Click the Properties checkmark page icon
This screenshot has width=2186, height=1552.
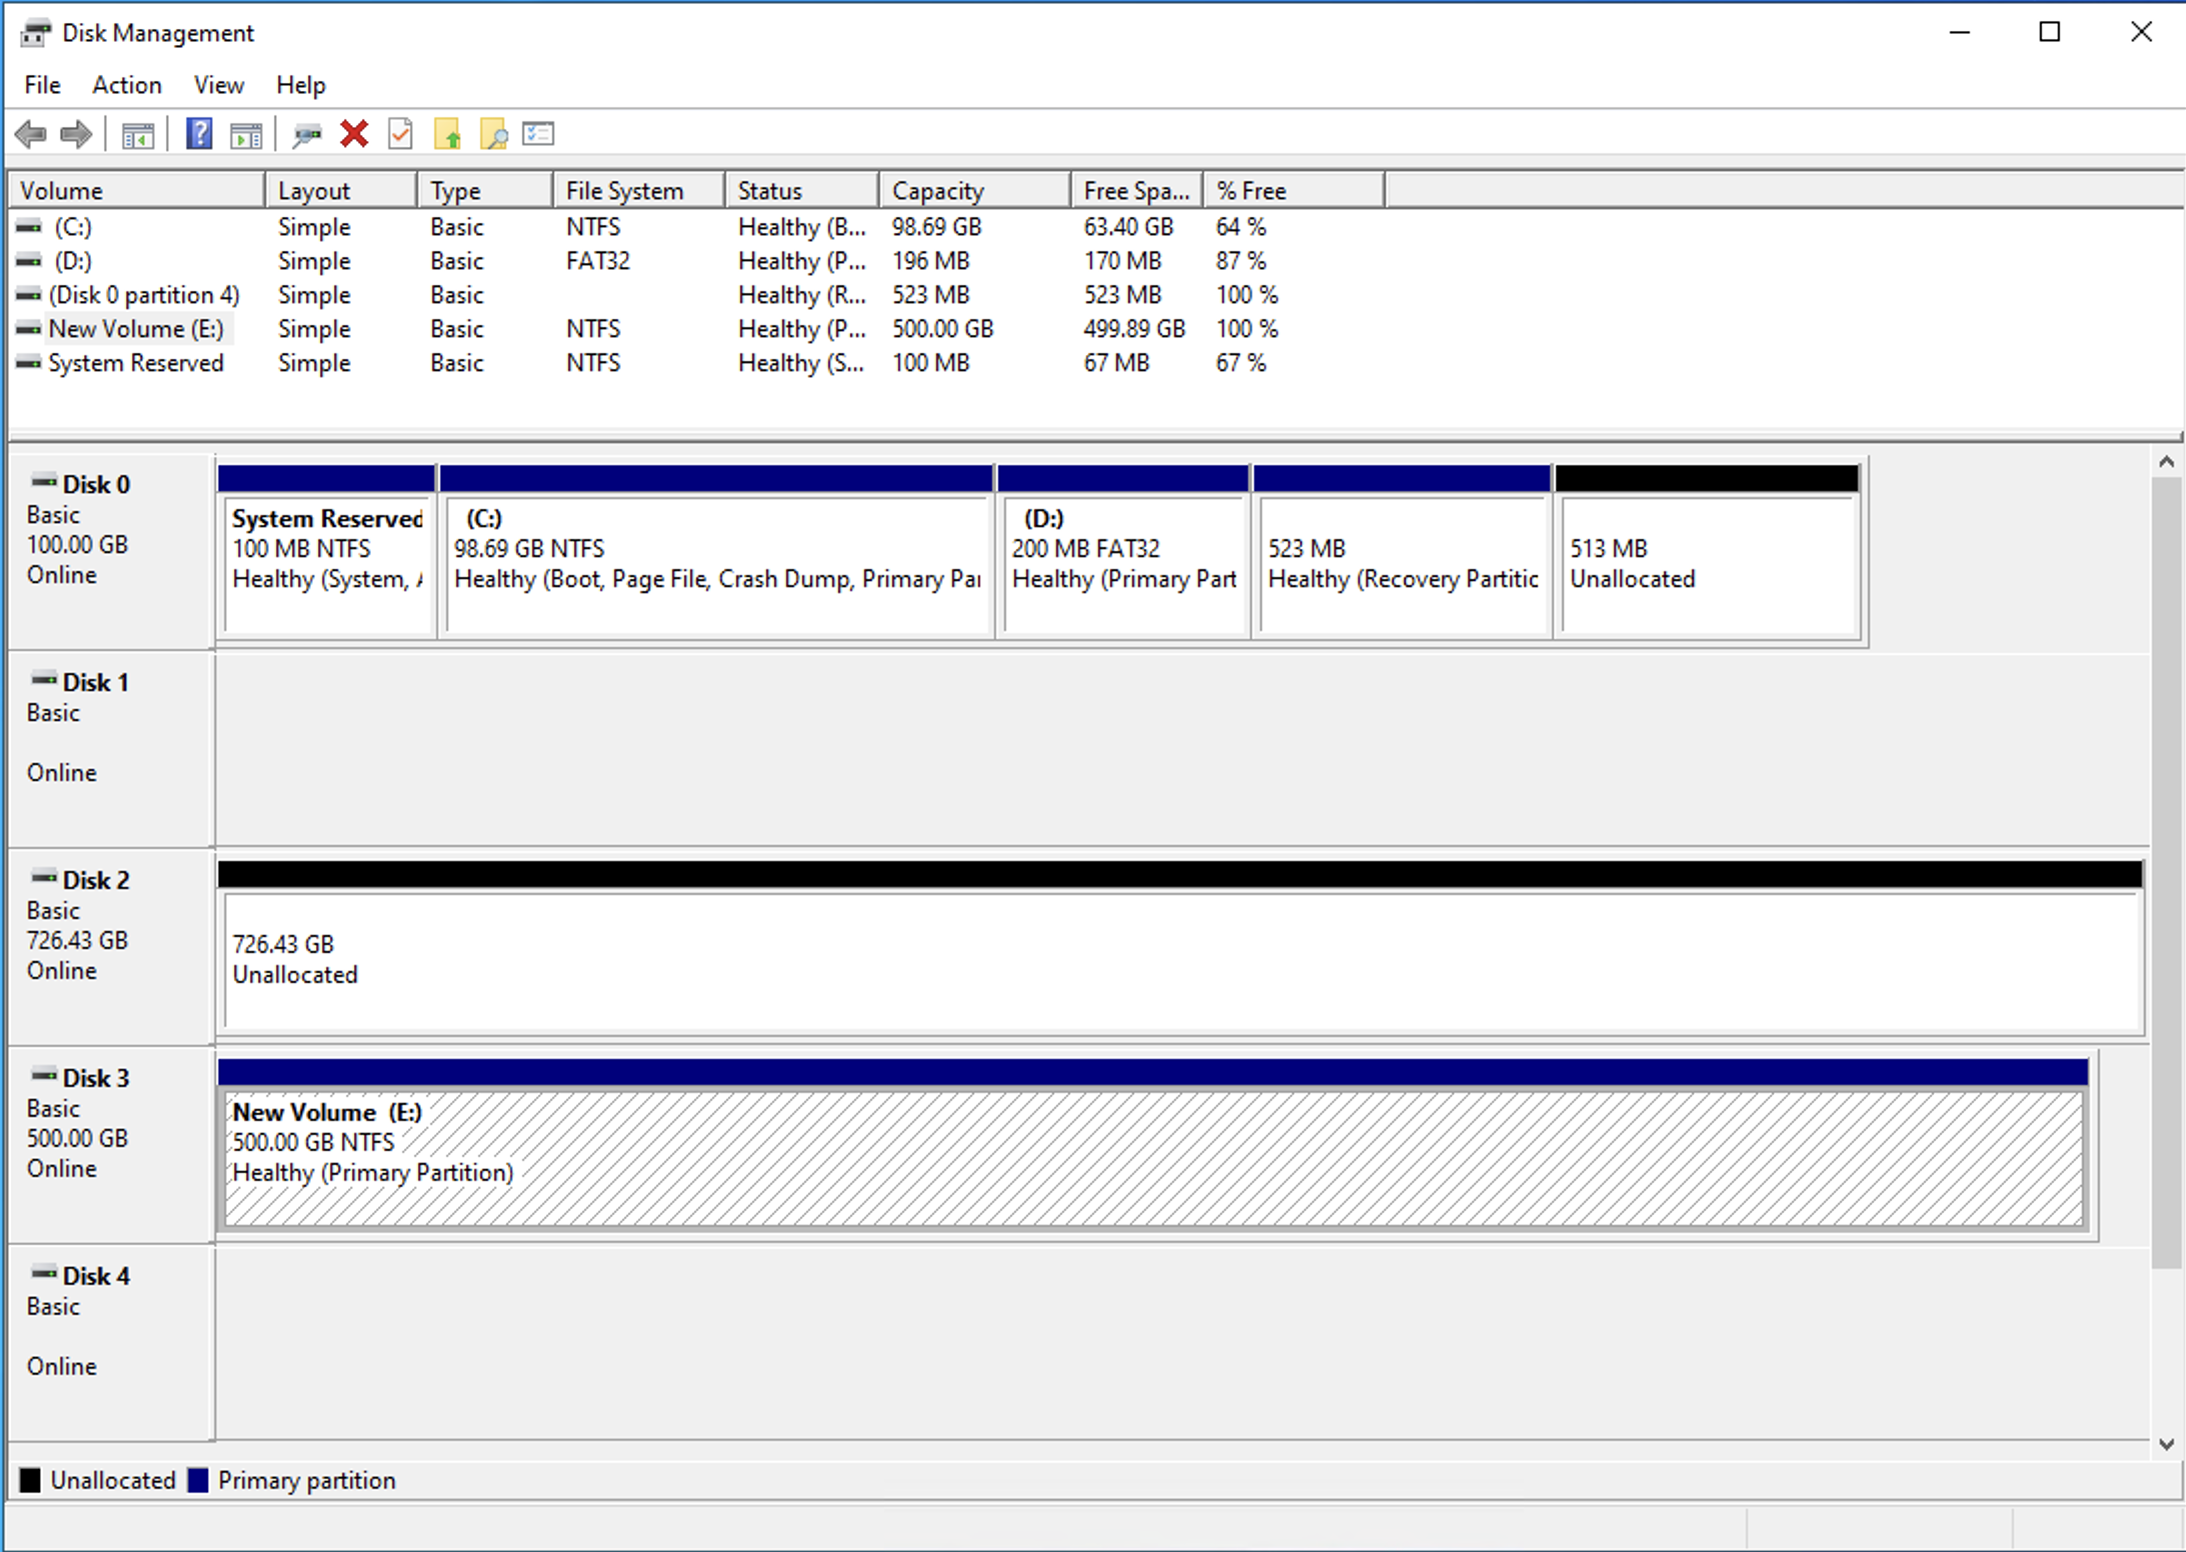[400, 134]
